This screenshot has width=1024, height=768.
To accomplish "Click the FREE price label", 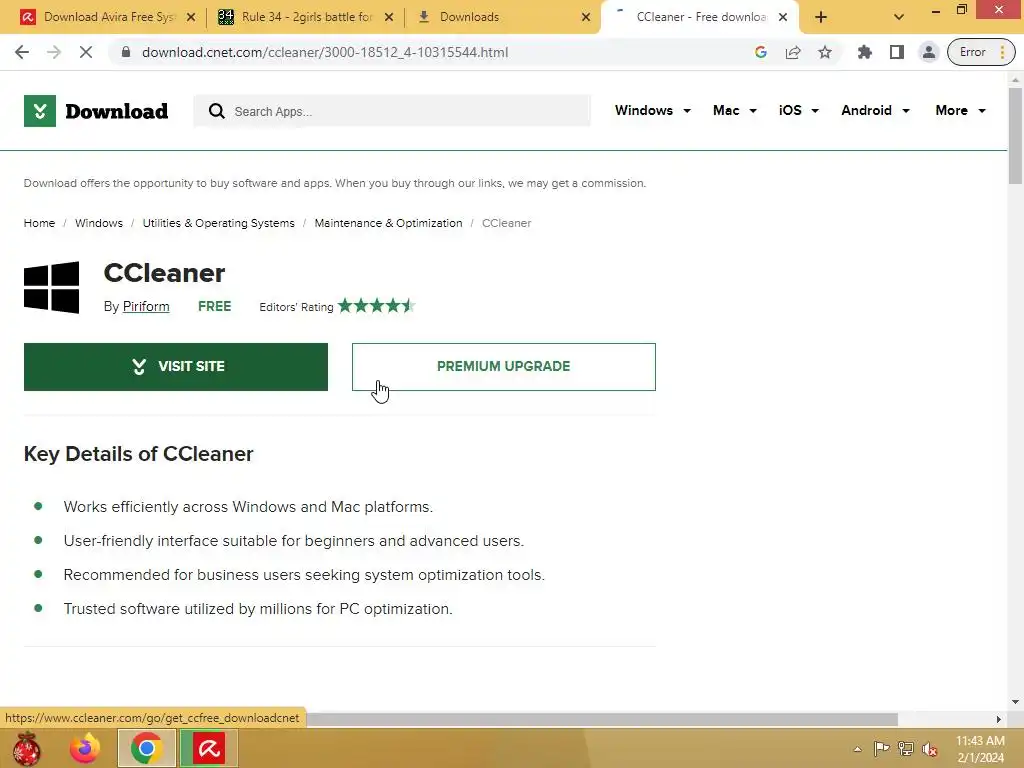I will coord(214,306).
